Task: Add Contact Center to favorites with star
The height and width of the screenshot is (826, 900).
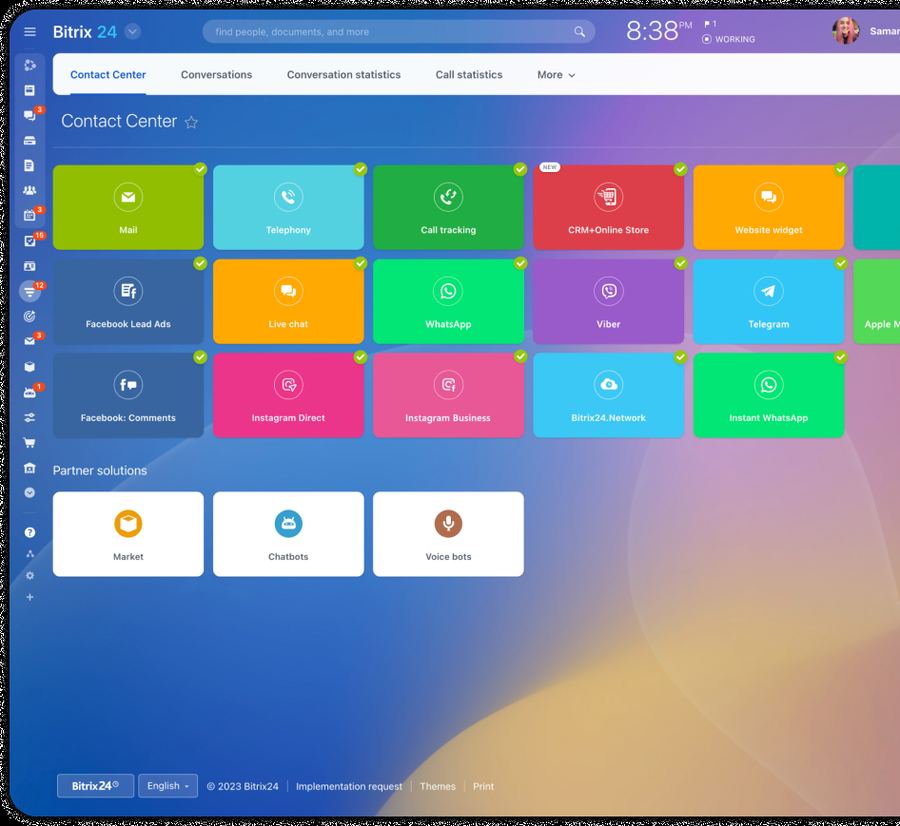Action: pos(191,122)
